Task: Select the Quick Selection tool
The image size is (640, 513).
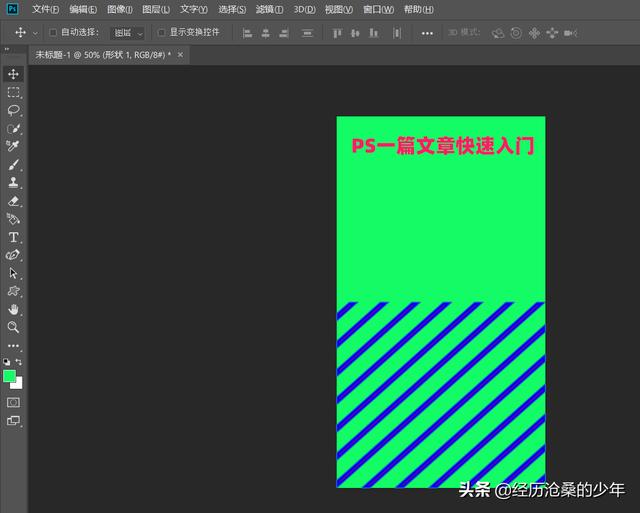Action: click(x=13, y=129)
